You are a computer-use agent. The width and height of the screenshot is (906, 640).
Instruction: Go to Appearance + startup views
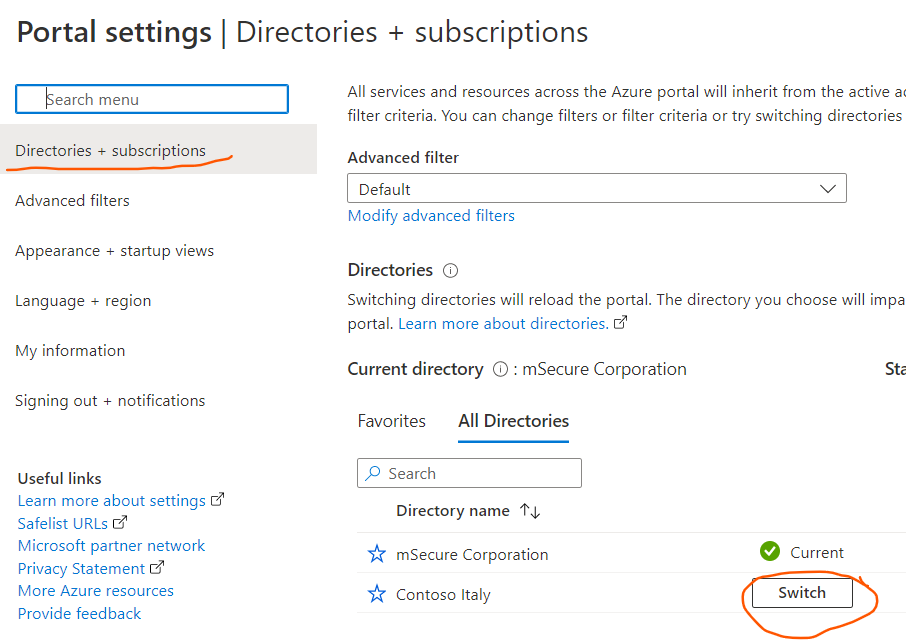point(115,251)
